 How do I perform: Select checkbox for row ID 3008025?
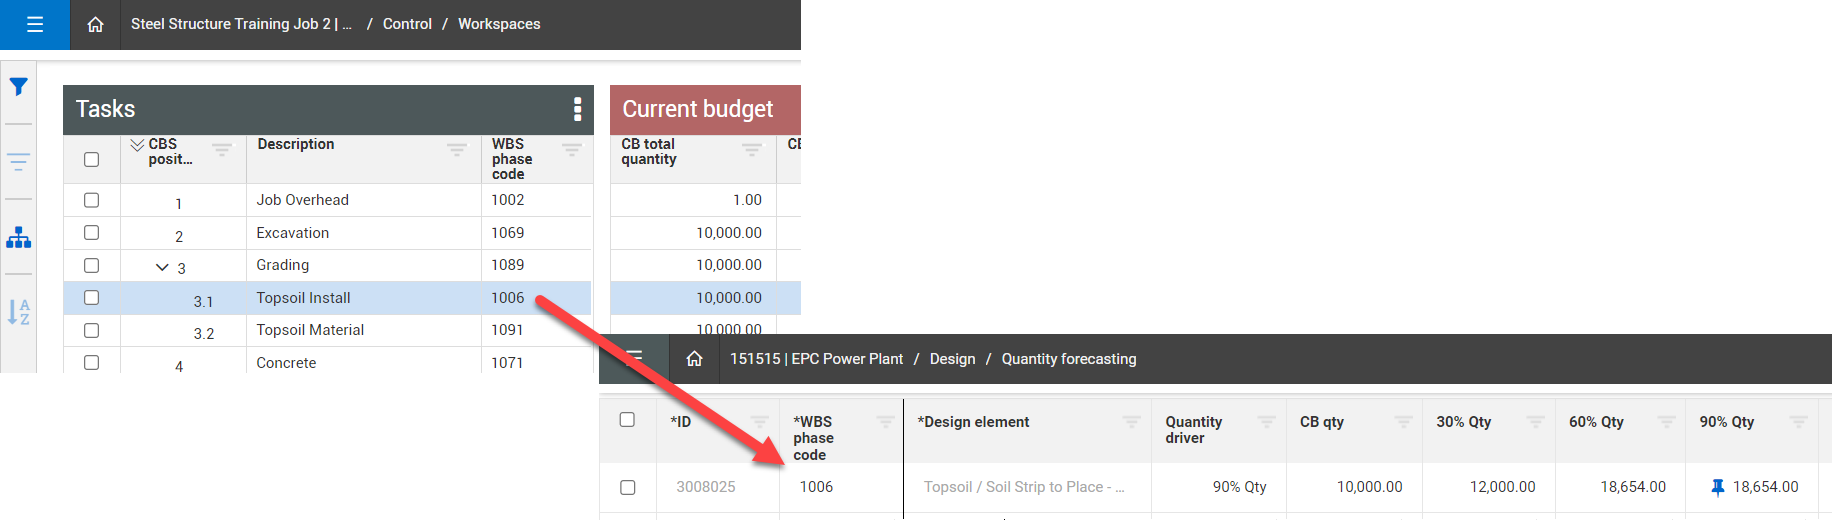(x=627, y=487)
